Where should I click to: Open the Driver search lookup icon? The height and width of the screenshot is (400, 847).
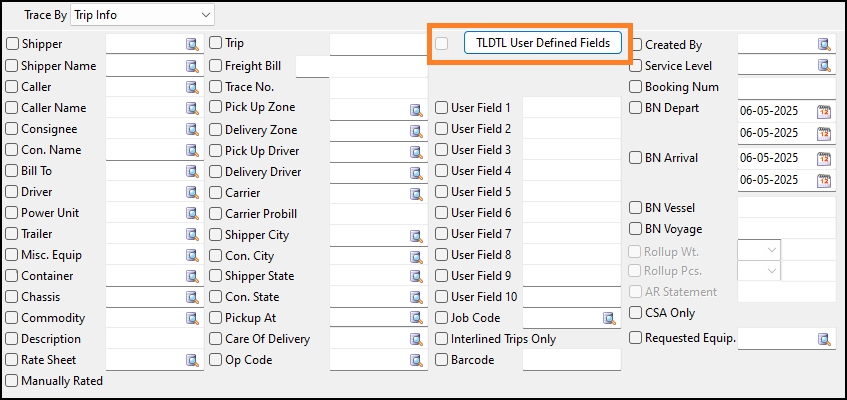192,192
